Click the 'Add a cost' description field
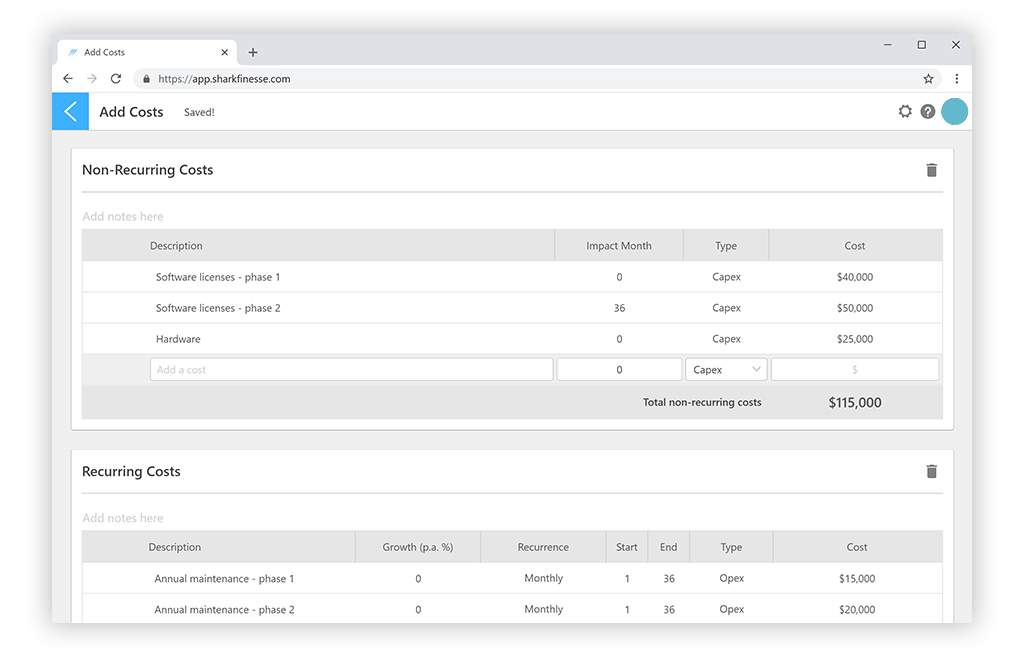The width and height of the screenshot is (1024, 657). [351, 370]
